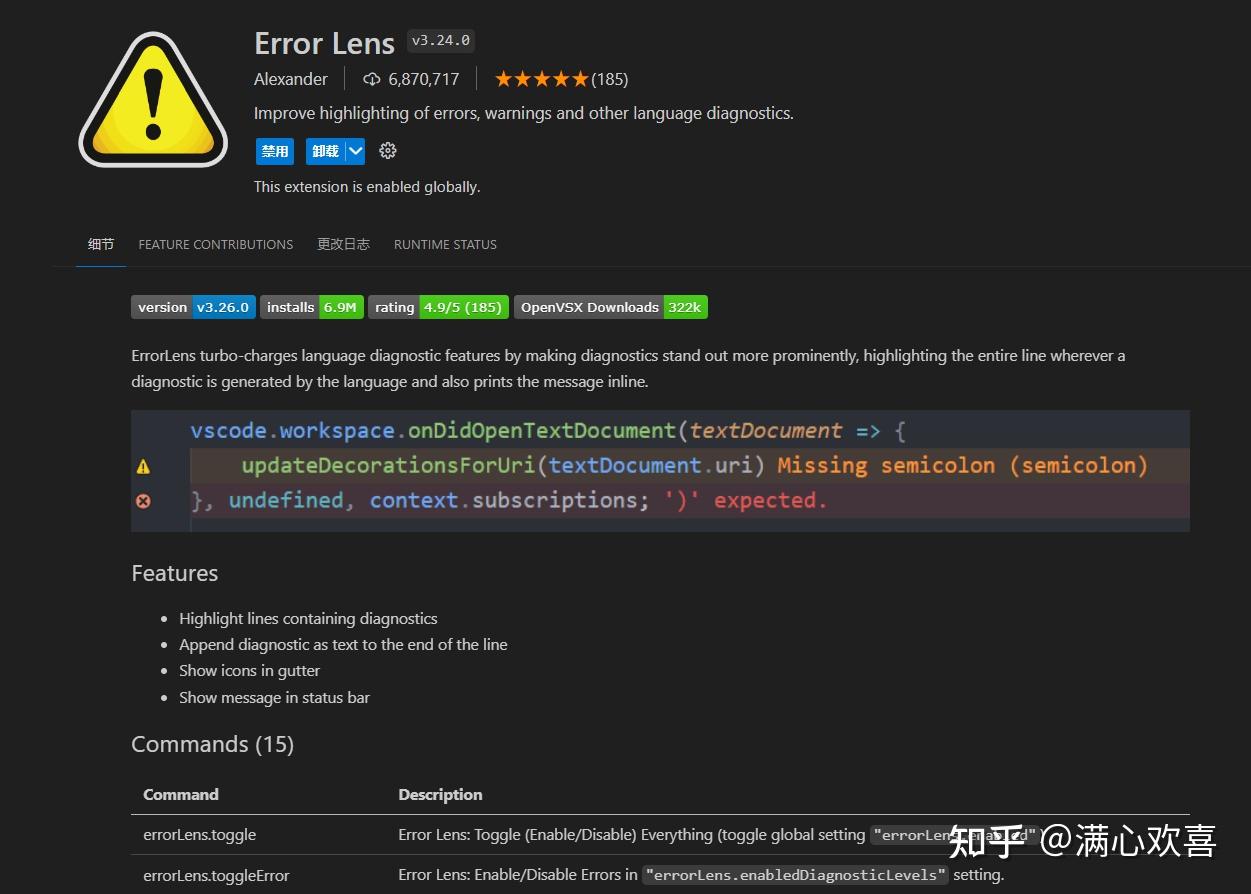The width and height of the screenshot is (1251, 894).
Task: Open publisher Alexander's page
Action: [290, 79]
